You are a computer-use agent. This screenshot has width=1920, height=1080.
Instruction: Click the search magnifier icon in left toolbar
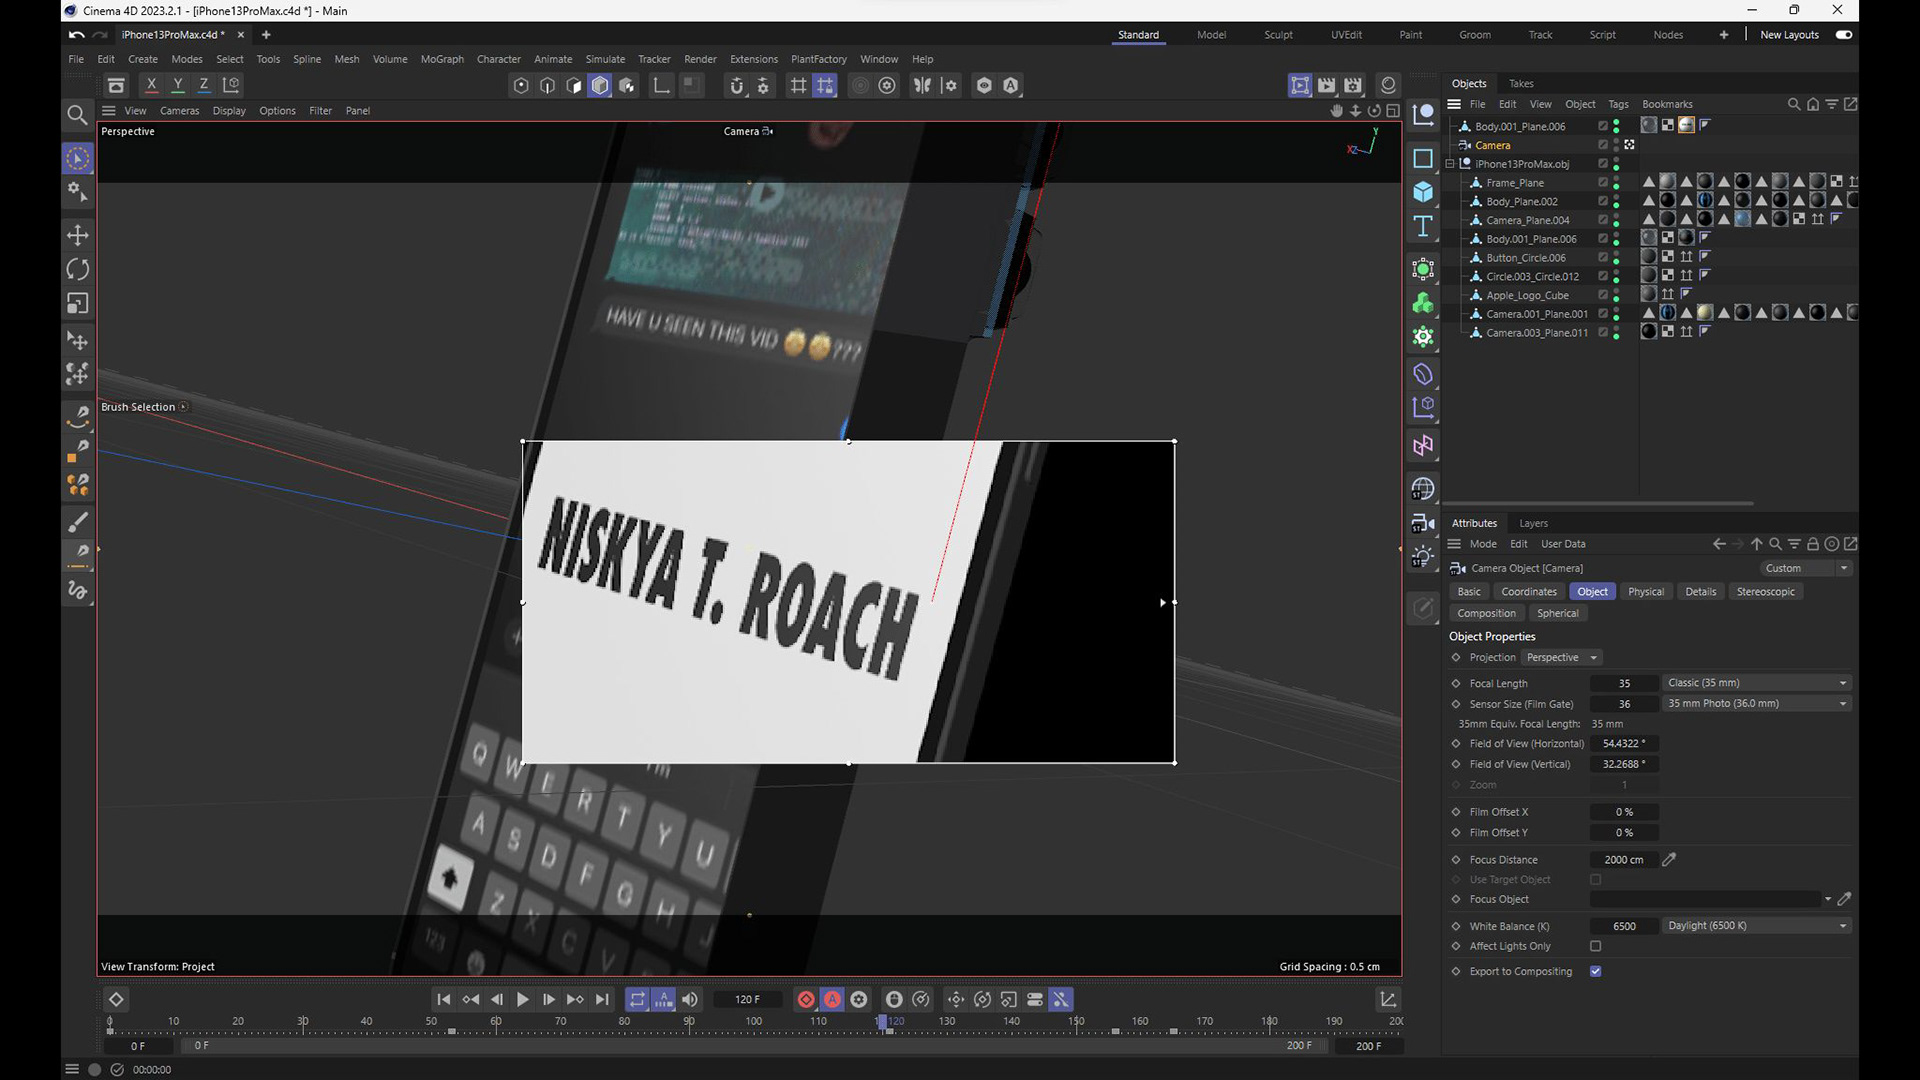77,115
